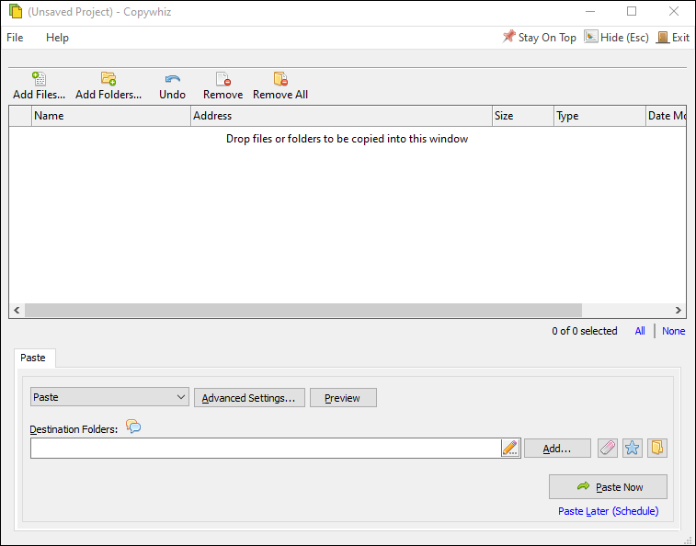Sort by the Type column header
The height and width of the screenshot is (546, 696).
tap(600, 116)
